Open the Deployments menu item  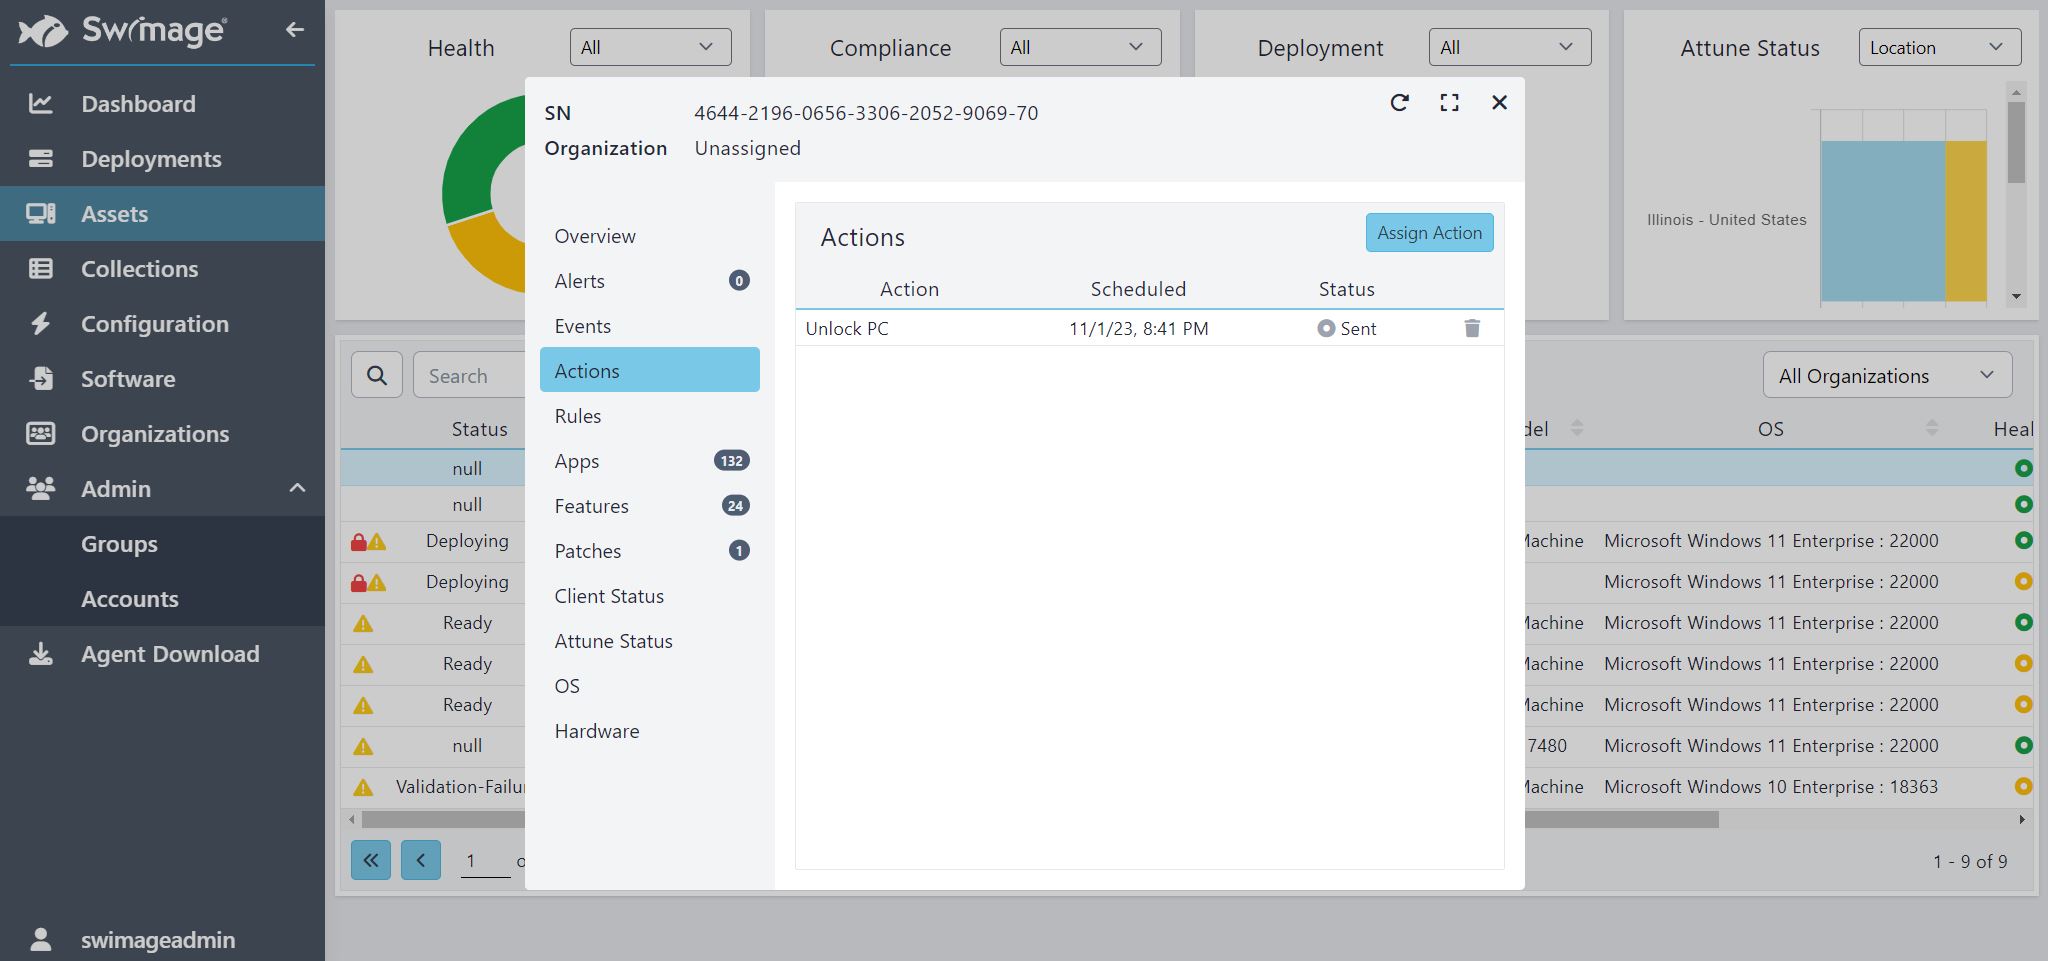pyautogui.click(x=162, y=158)
